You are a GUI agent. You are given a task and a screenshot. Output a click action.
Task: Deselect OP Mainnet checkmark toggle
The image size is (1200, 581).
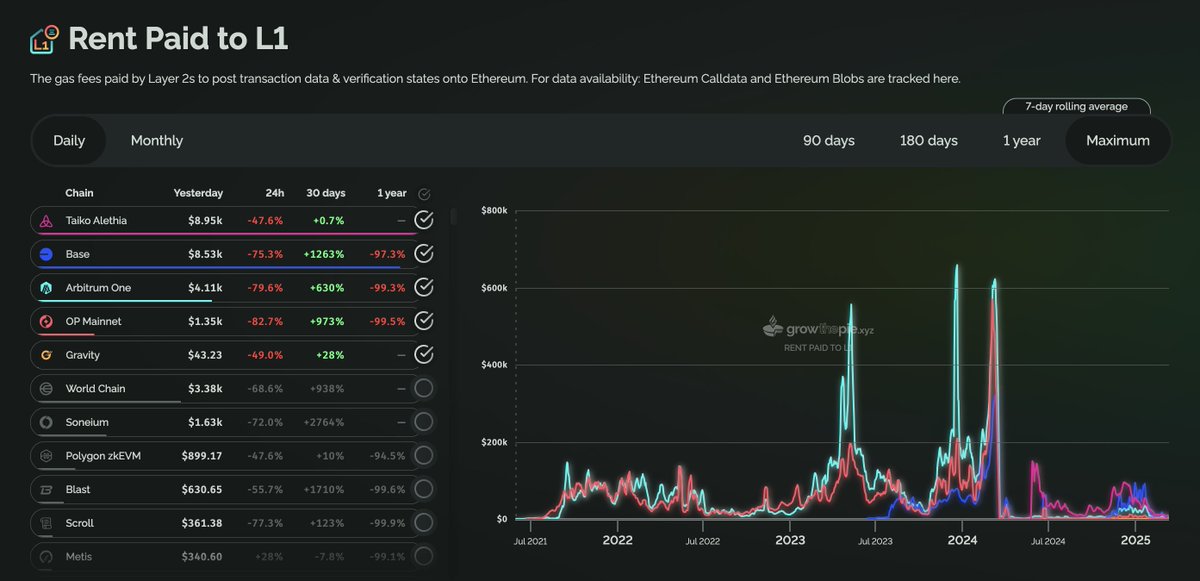424,322
